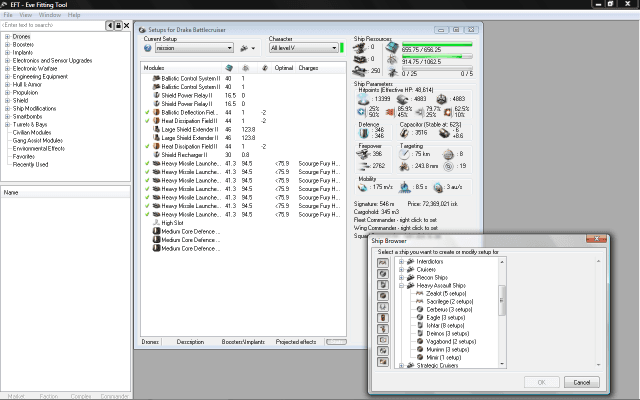Open the View menu
This screenshot has width=640, height=400.
pos(25,15)
